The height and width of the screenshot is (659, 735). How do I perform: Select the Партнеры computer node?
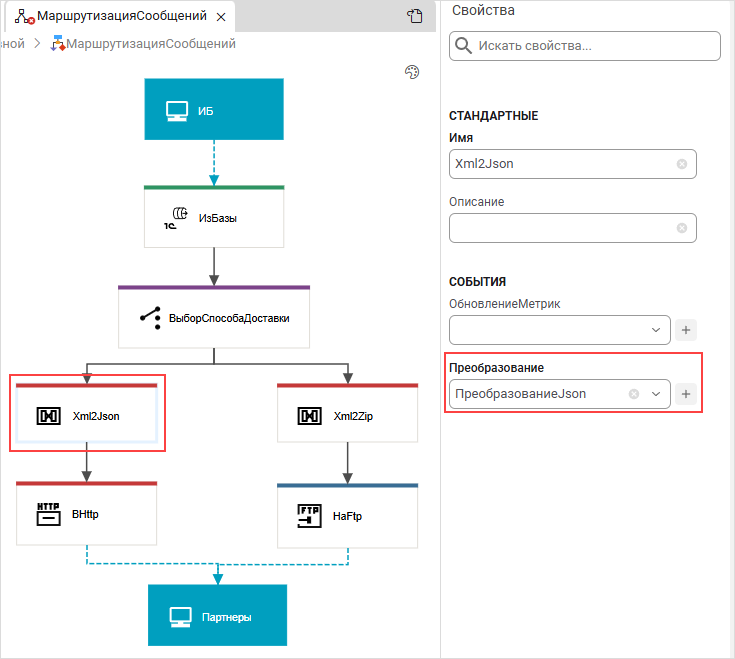(217, 616)
